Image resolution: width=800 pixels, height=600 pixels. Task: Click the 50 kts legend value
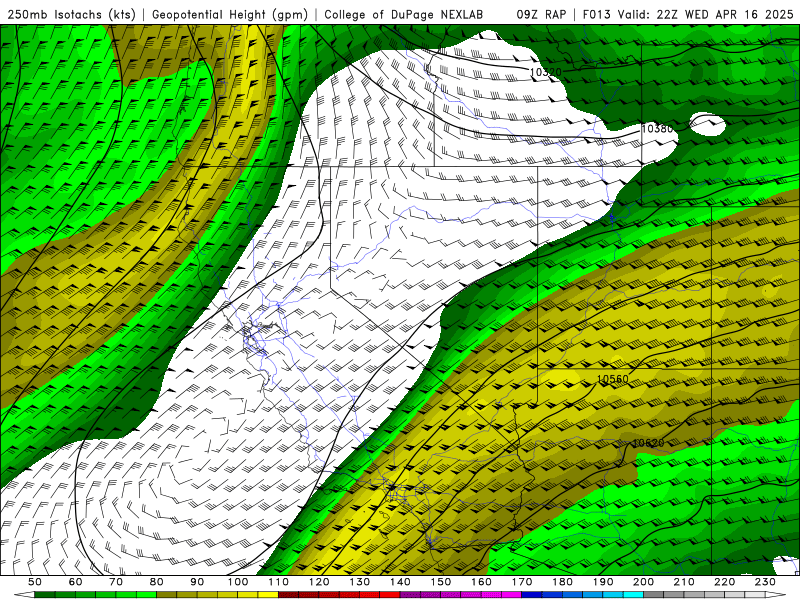[35, 582]
